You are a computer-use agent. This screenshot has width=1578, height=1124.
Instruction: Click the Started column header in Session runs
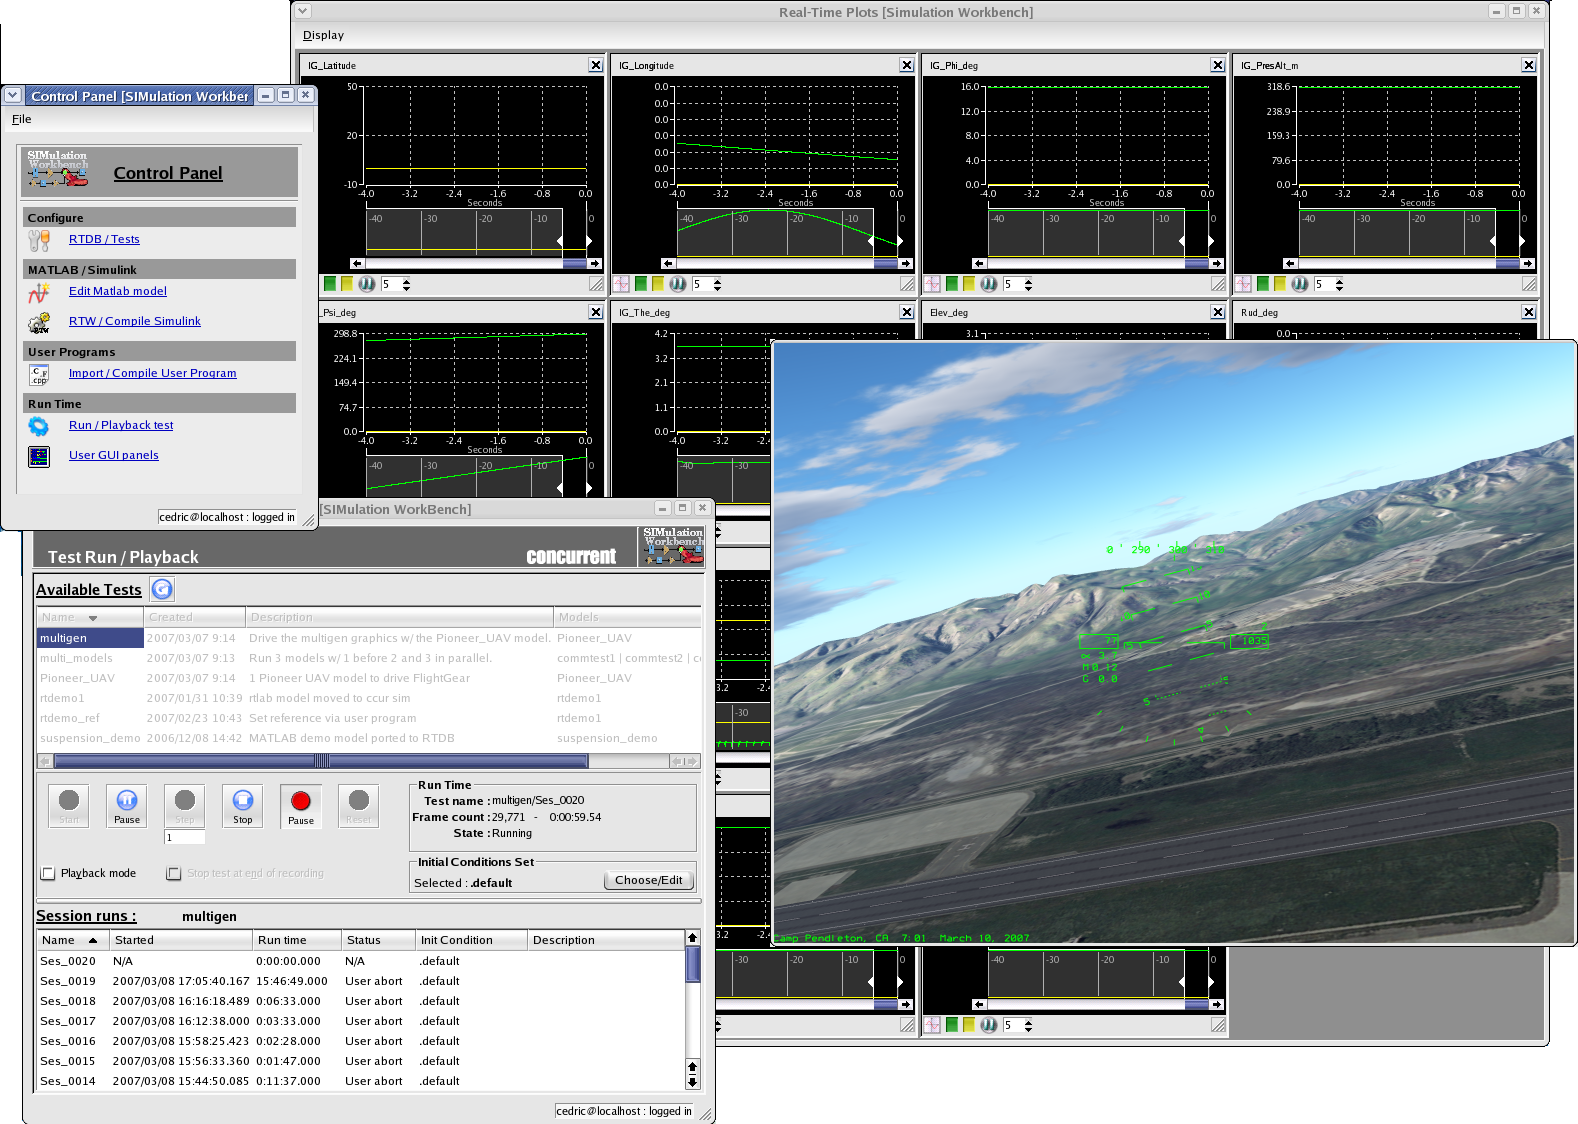[181, 940]
